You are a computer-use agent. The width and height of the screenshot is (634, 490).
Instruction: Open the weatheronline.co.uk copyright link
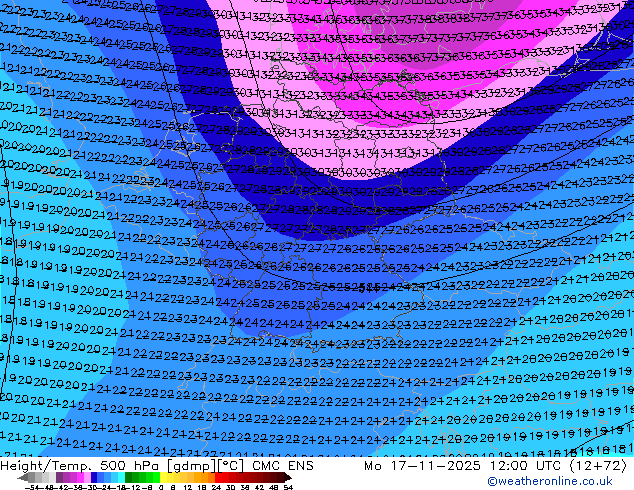coord(549,481)
